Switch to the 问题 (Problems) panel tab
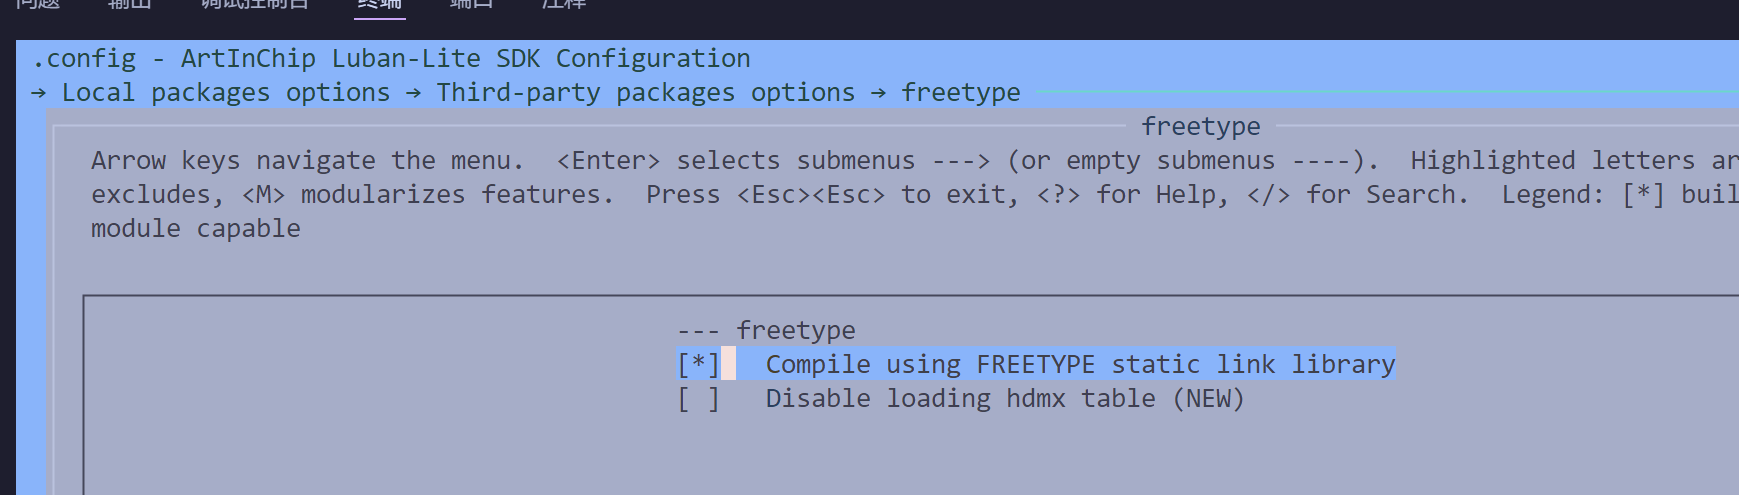The image size is (1739, 495). pos(38,4)
